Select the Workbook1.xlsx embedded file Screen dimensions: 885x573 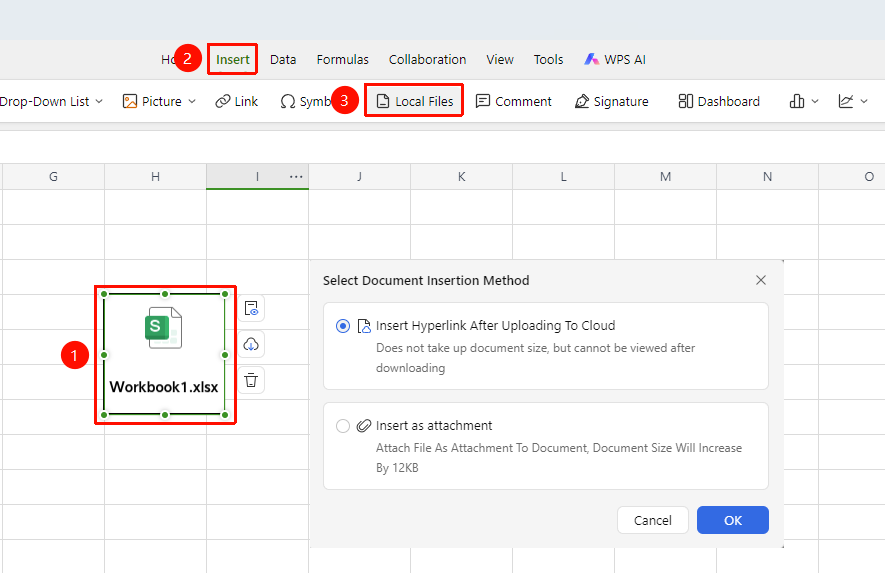pos(164,355)
